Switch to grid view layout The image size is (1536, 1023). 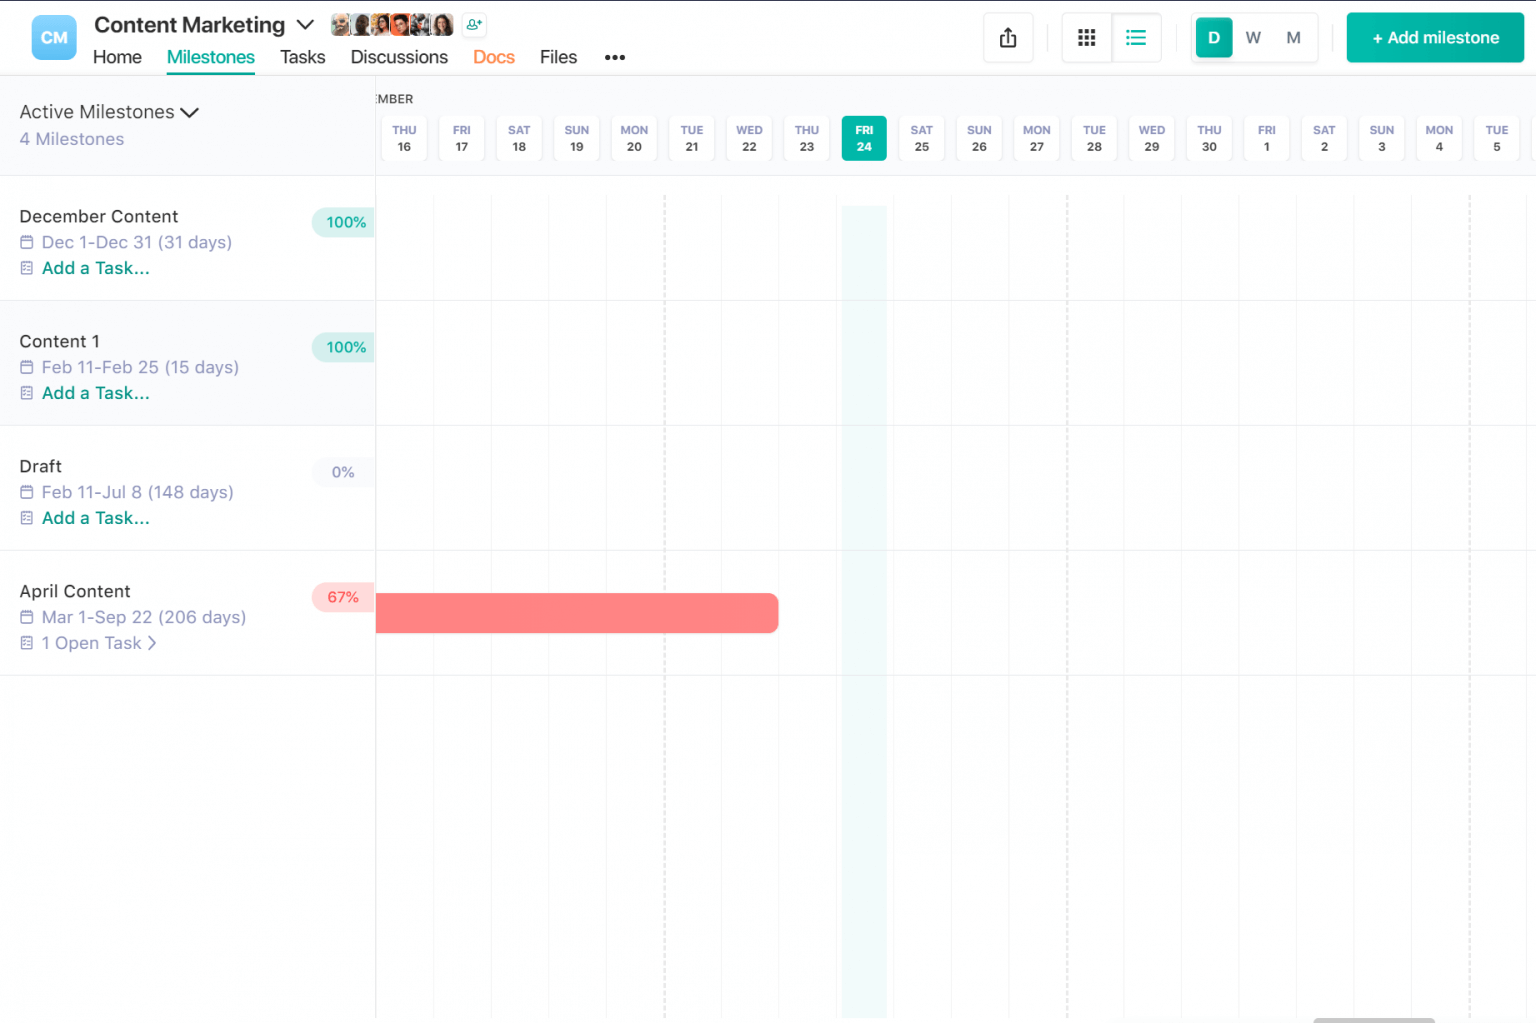[1087, 37]
